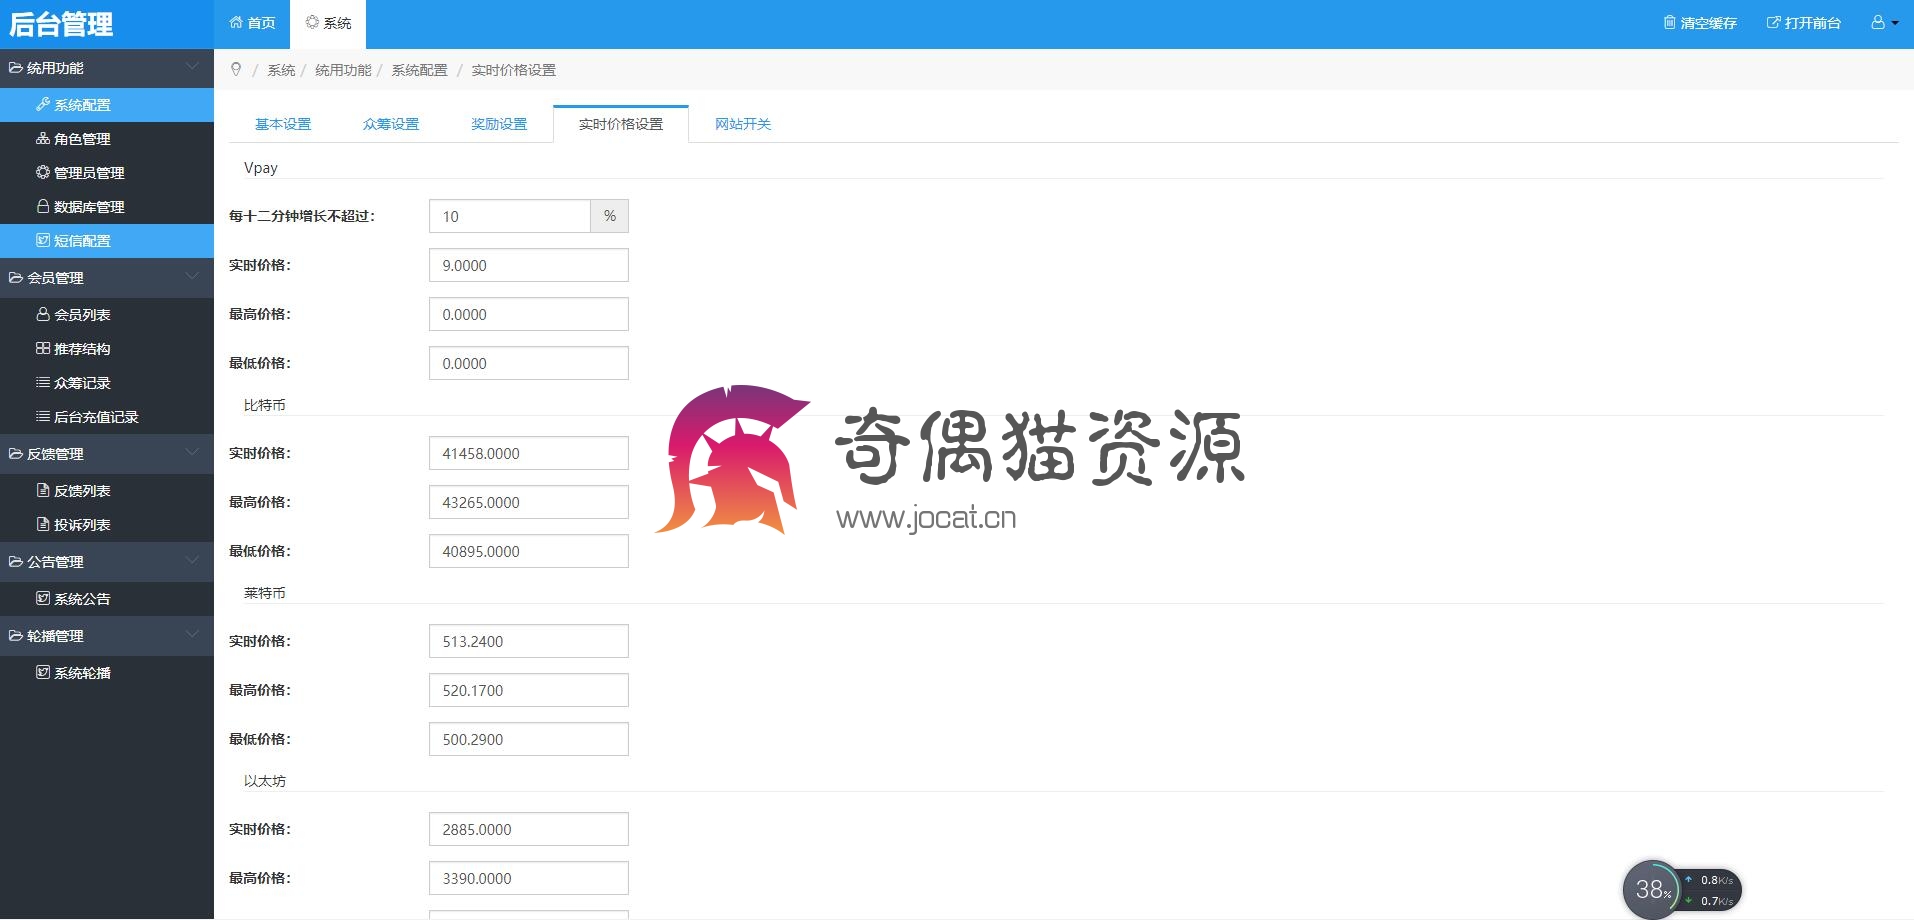The height and width of the screenshot is (920, 1914).
Task: Click the 统用功能 breadcrumb link
Action: pyautogui.click(x=343, y=70)
